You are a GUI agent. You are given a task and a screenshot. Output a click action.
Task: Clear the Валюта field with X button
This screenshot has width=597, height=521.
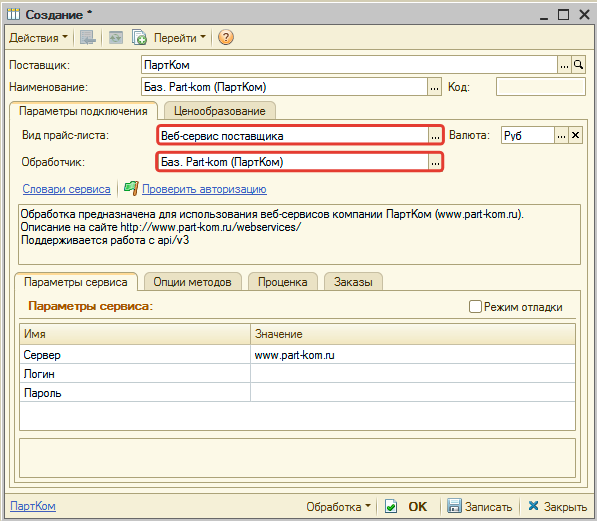pos(576,135)
